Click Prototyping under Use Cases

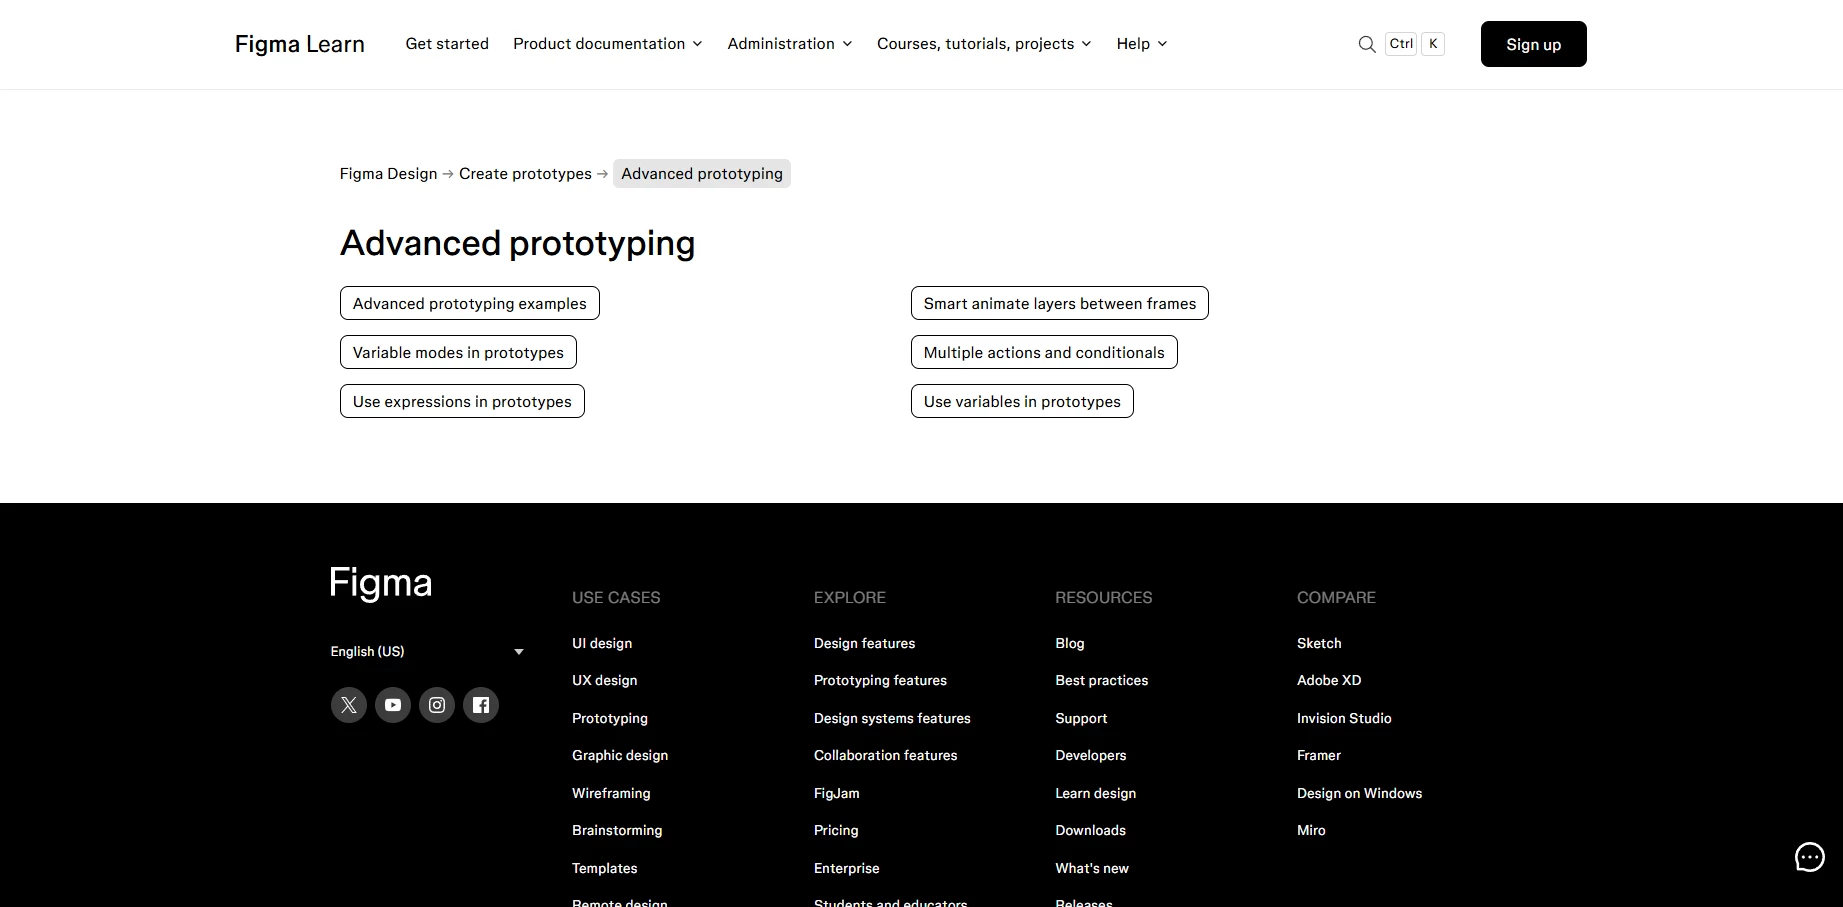[610, 718]
